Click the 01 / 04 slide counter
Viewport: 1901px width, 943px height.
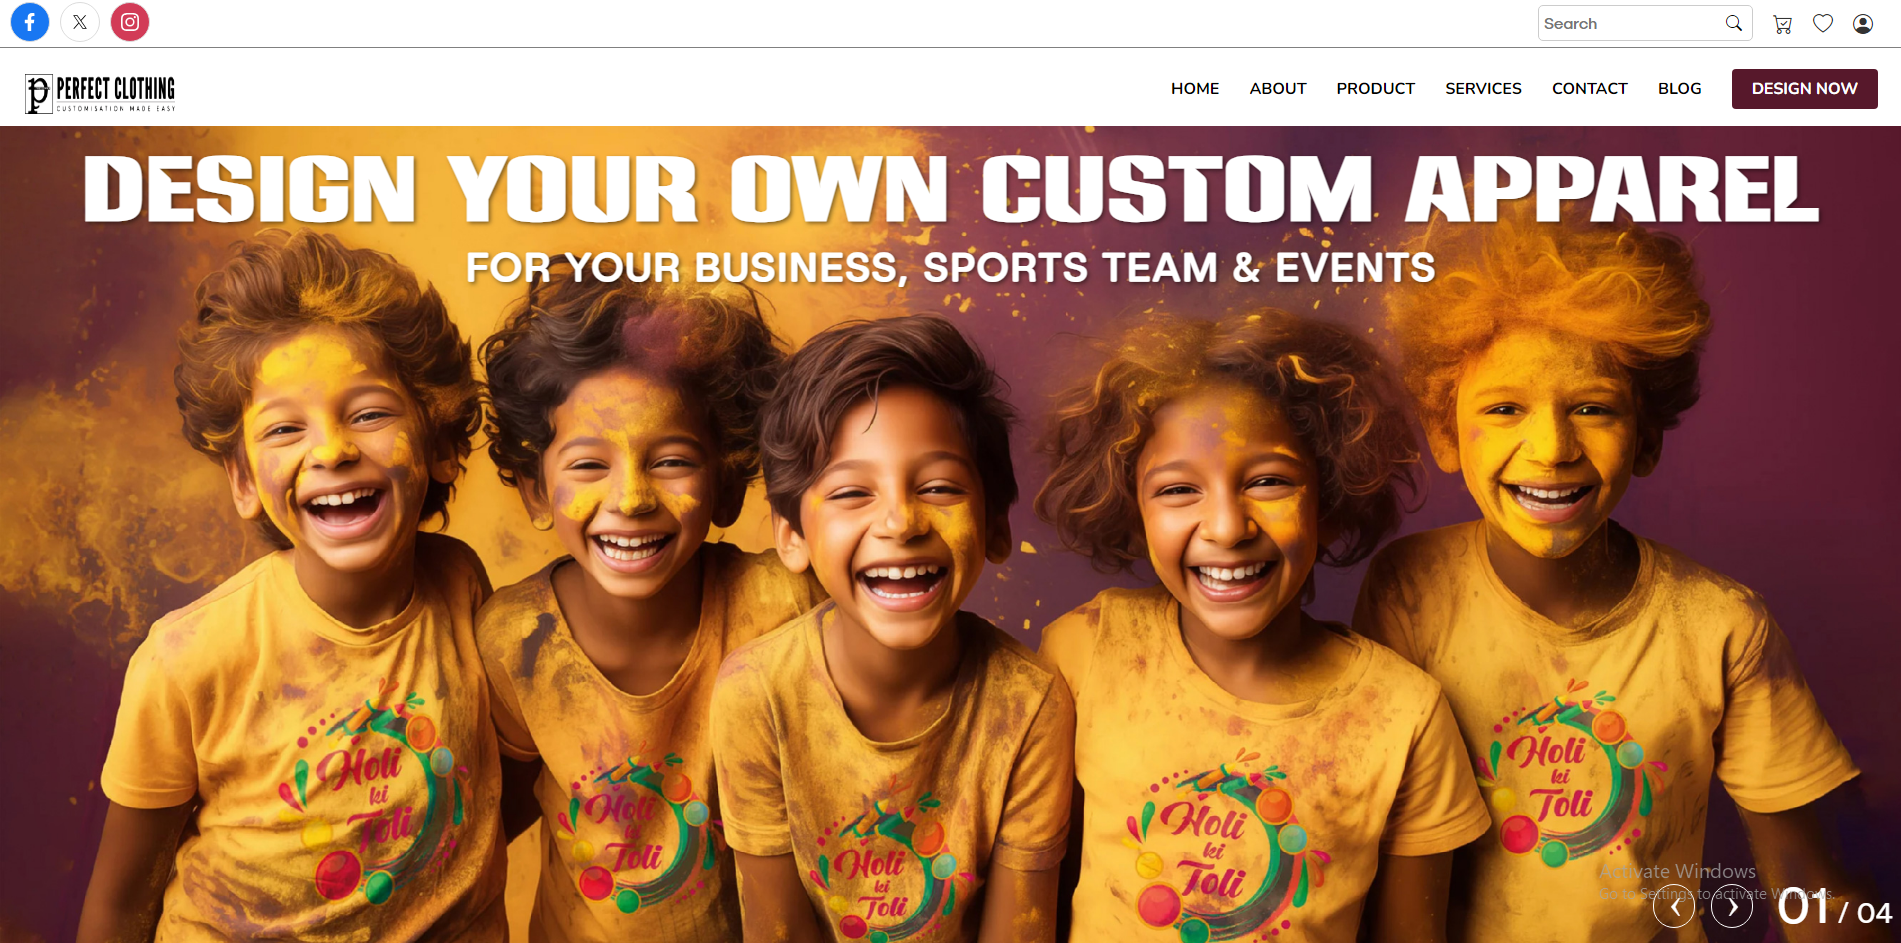click(x=1835, y=907)
